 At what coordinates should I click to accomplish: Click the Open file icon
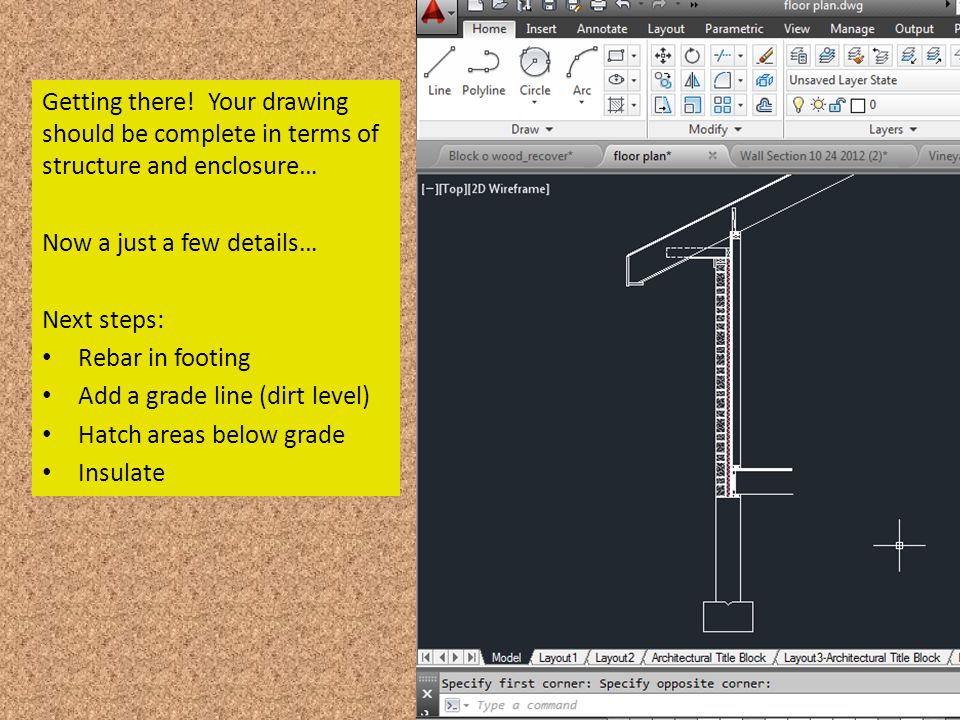click(x=500, y=6)
